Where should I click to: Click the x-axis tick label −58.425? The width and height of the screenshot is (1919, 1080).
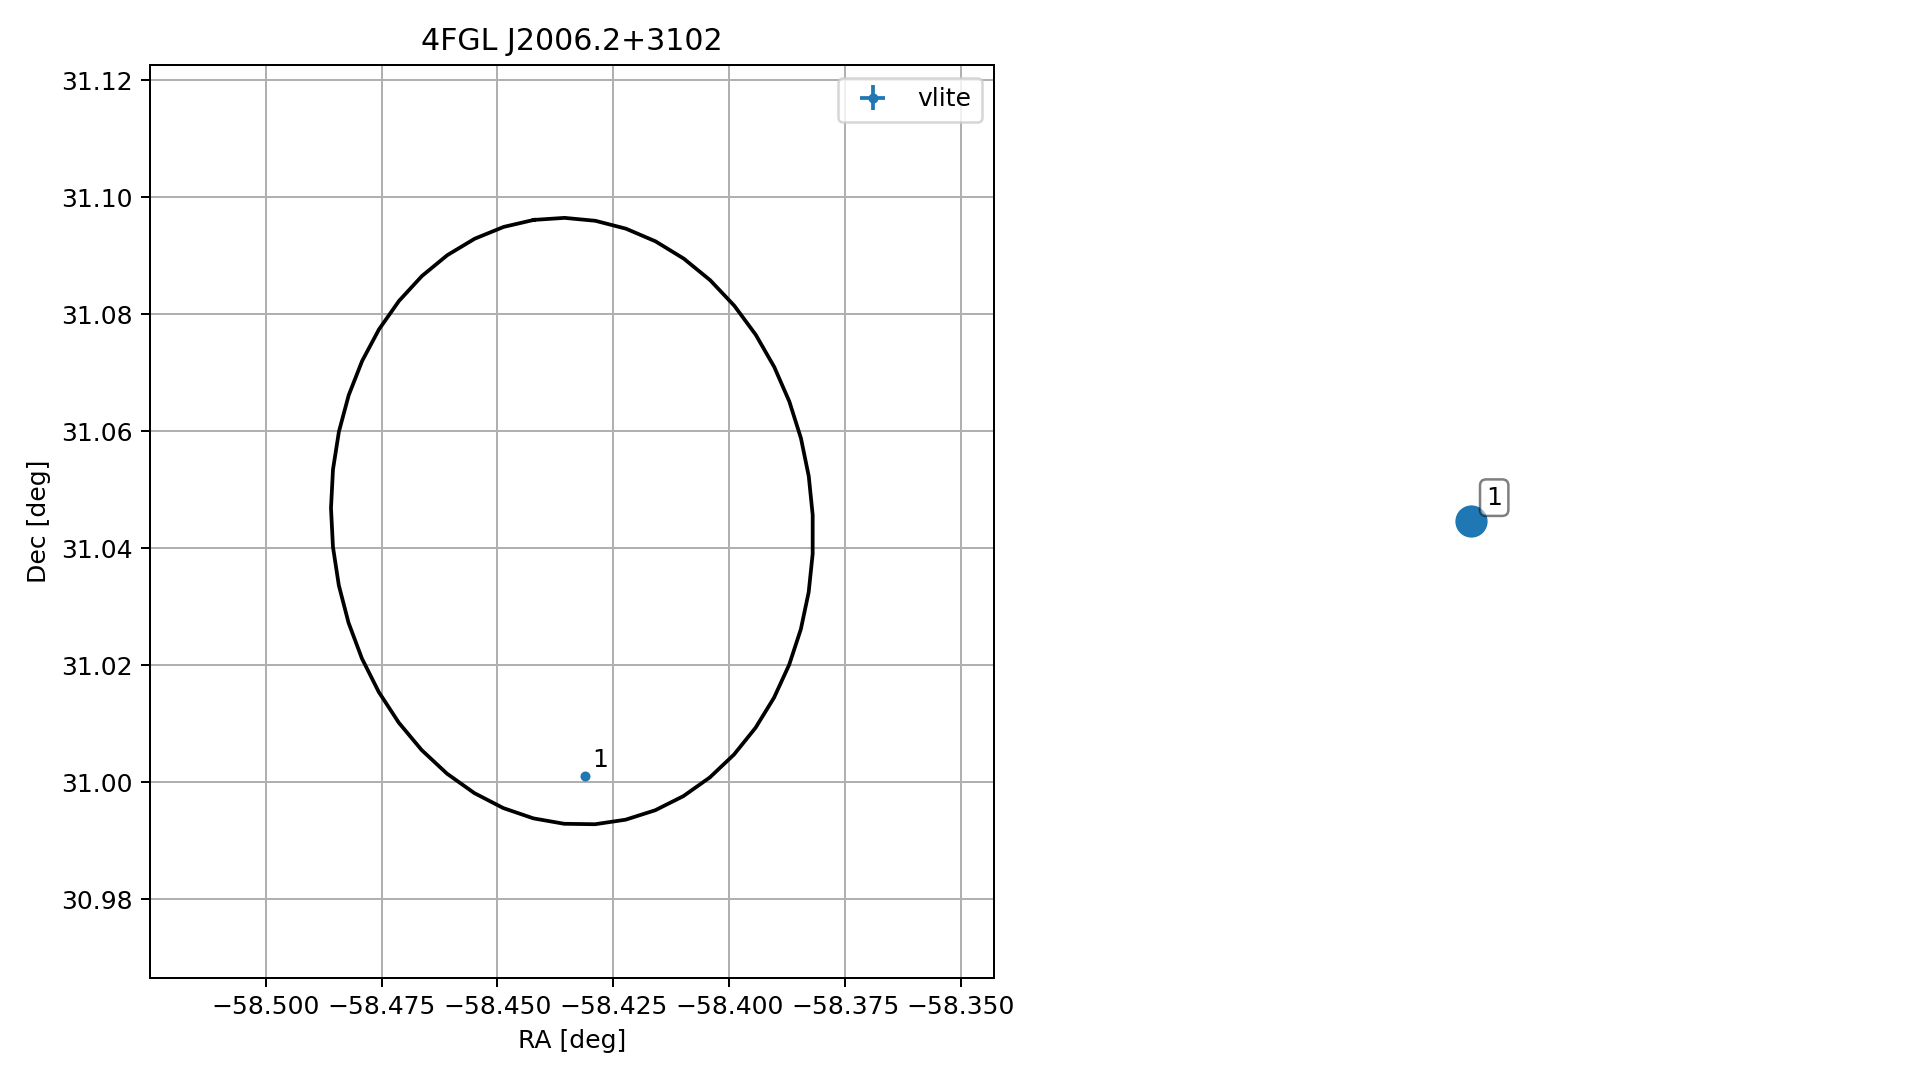(x=613, y=1006)
